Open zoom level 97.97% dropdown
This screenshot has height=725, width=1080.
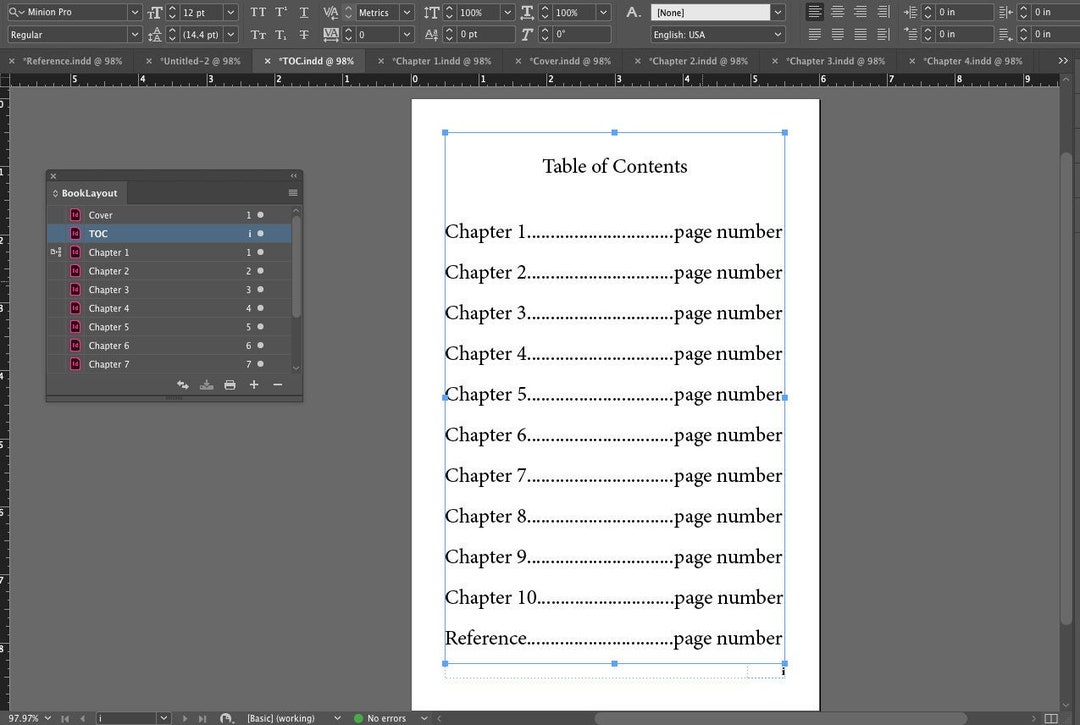[x=48, y=718]
